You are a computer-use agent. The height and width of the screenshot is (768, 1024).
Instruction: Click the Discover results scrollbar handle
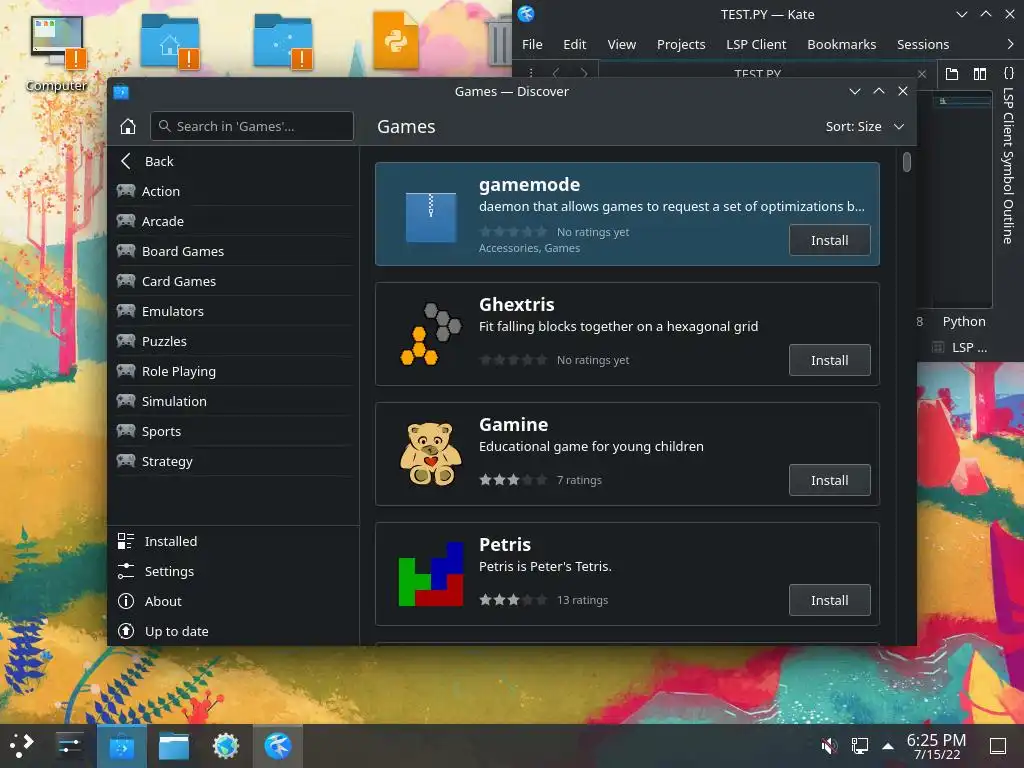tap(906, 161)
